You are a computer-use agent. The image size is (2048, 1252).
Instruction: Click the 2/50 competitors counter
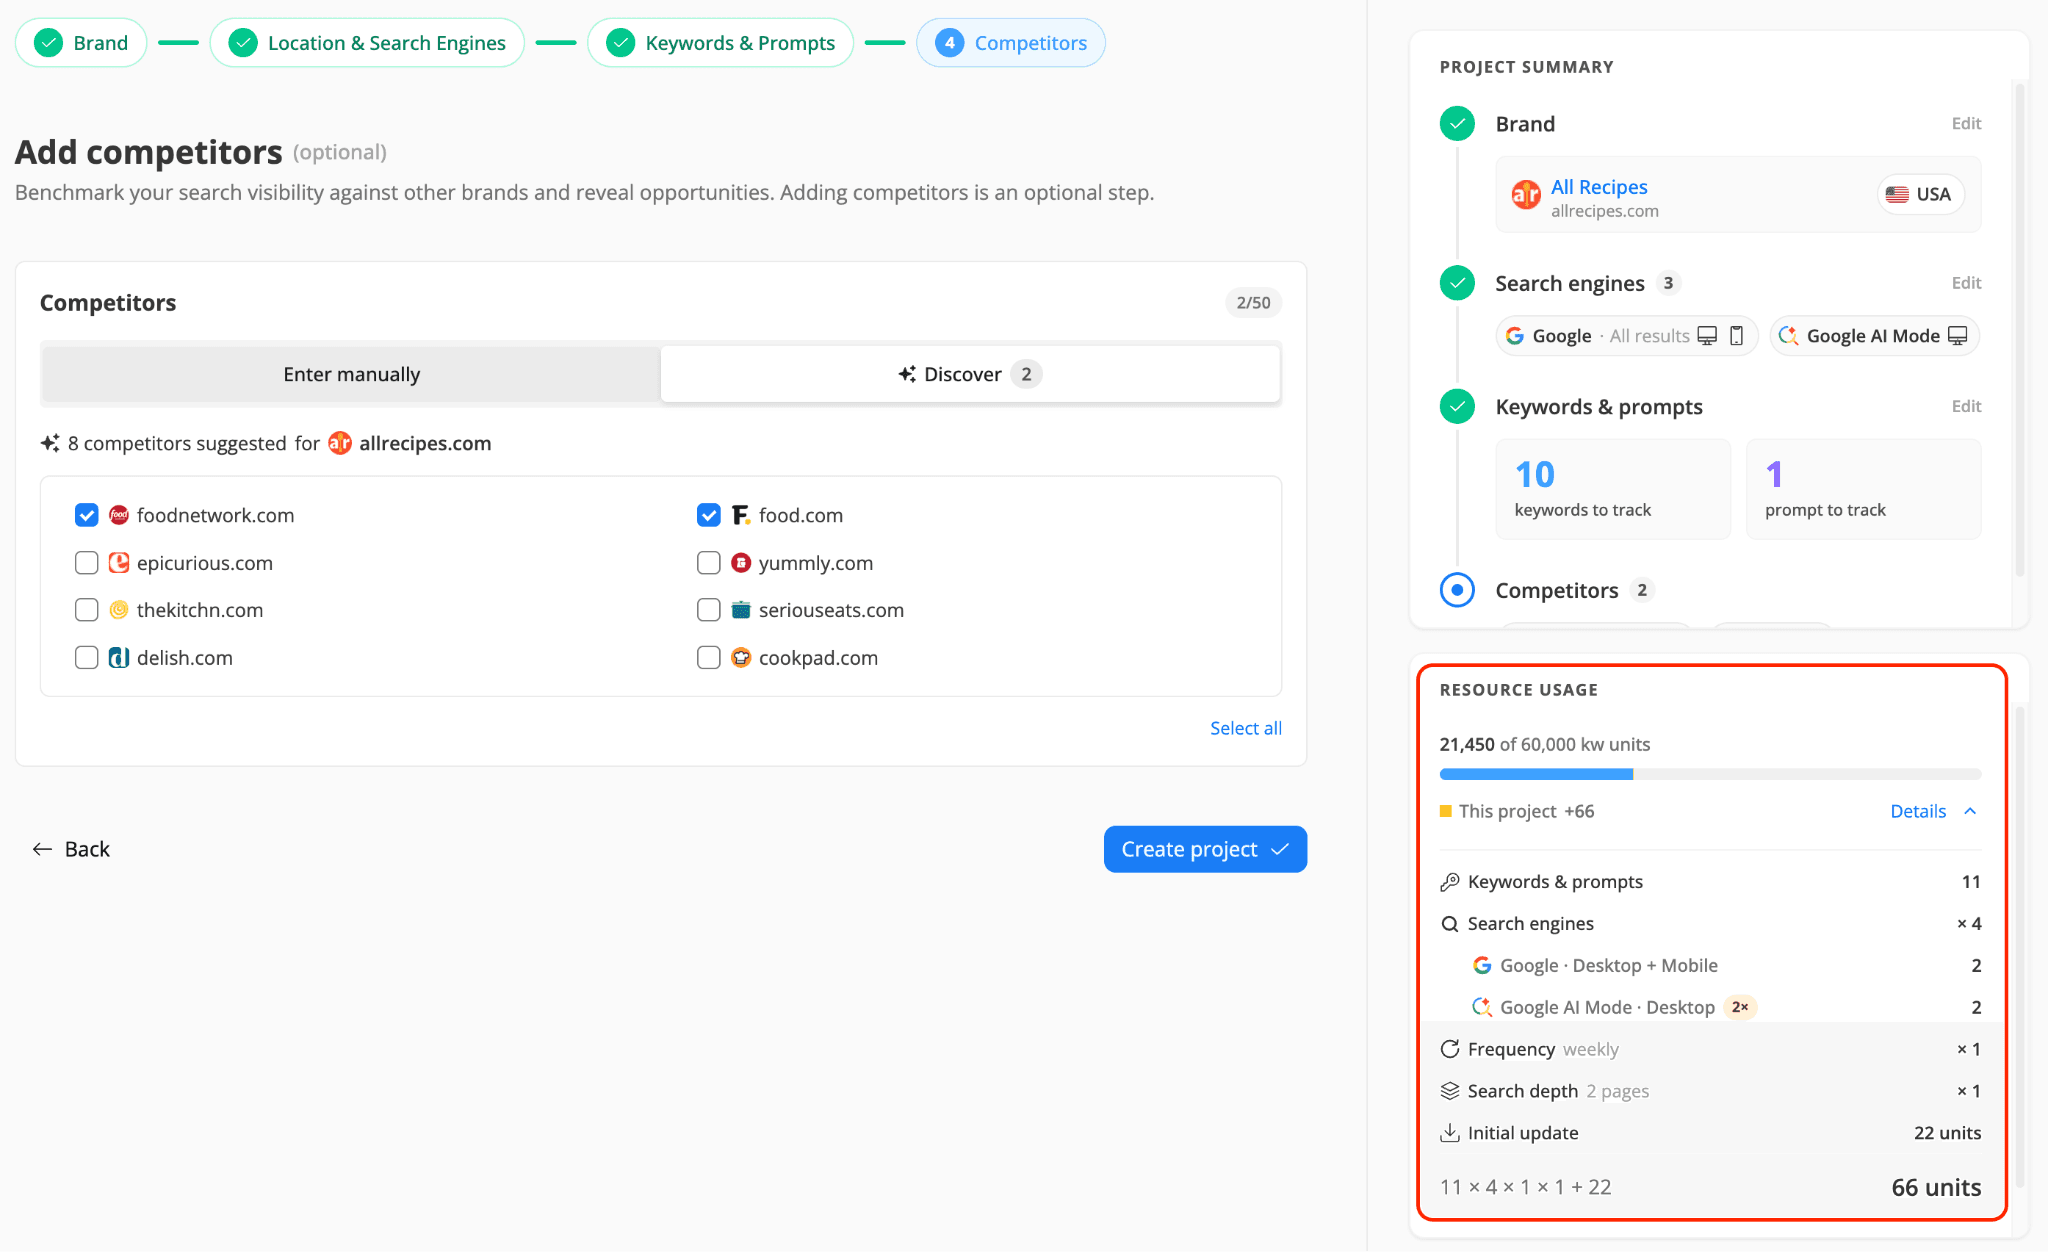tap(1253, 303)
